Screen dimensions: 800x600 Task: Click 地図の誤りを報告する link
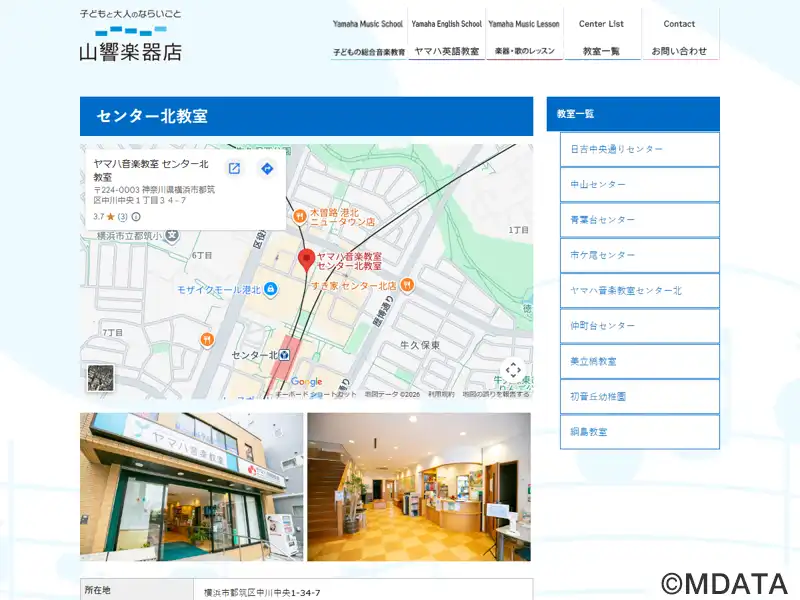click(496, 394)
